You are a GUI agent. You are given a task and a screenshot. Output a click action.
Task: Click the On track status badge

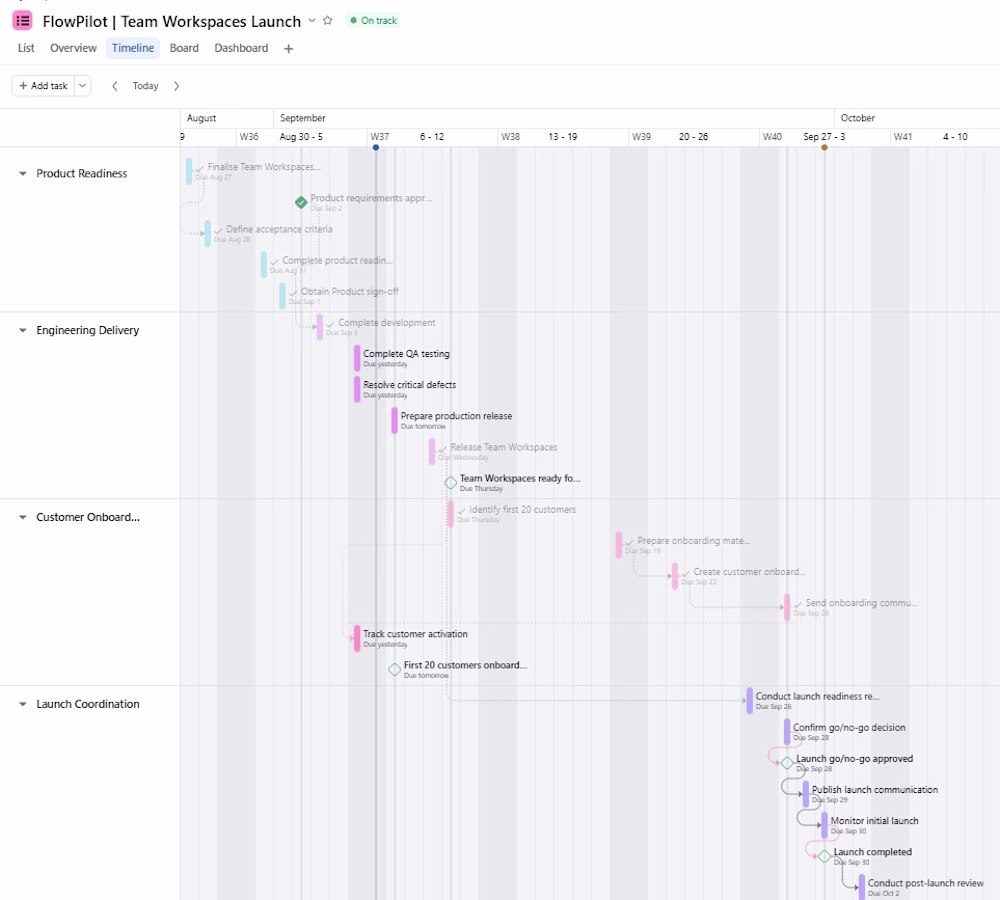374,20
